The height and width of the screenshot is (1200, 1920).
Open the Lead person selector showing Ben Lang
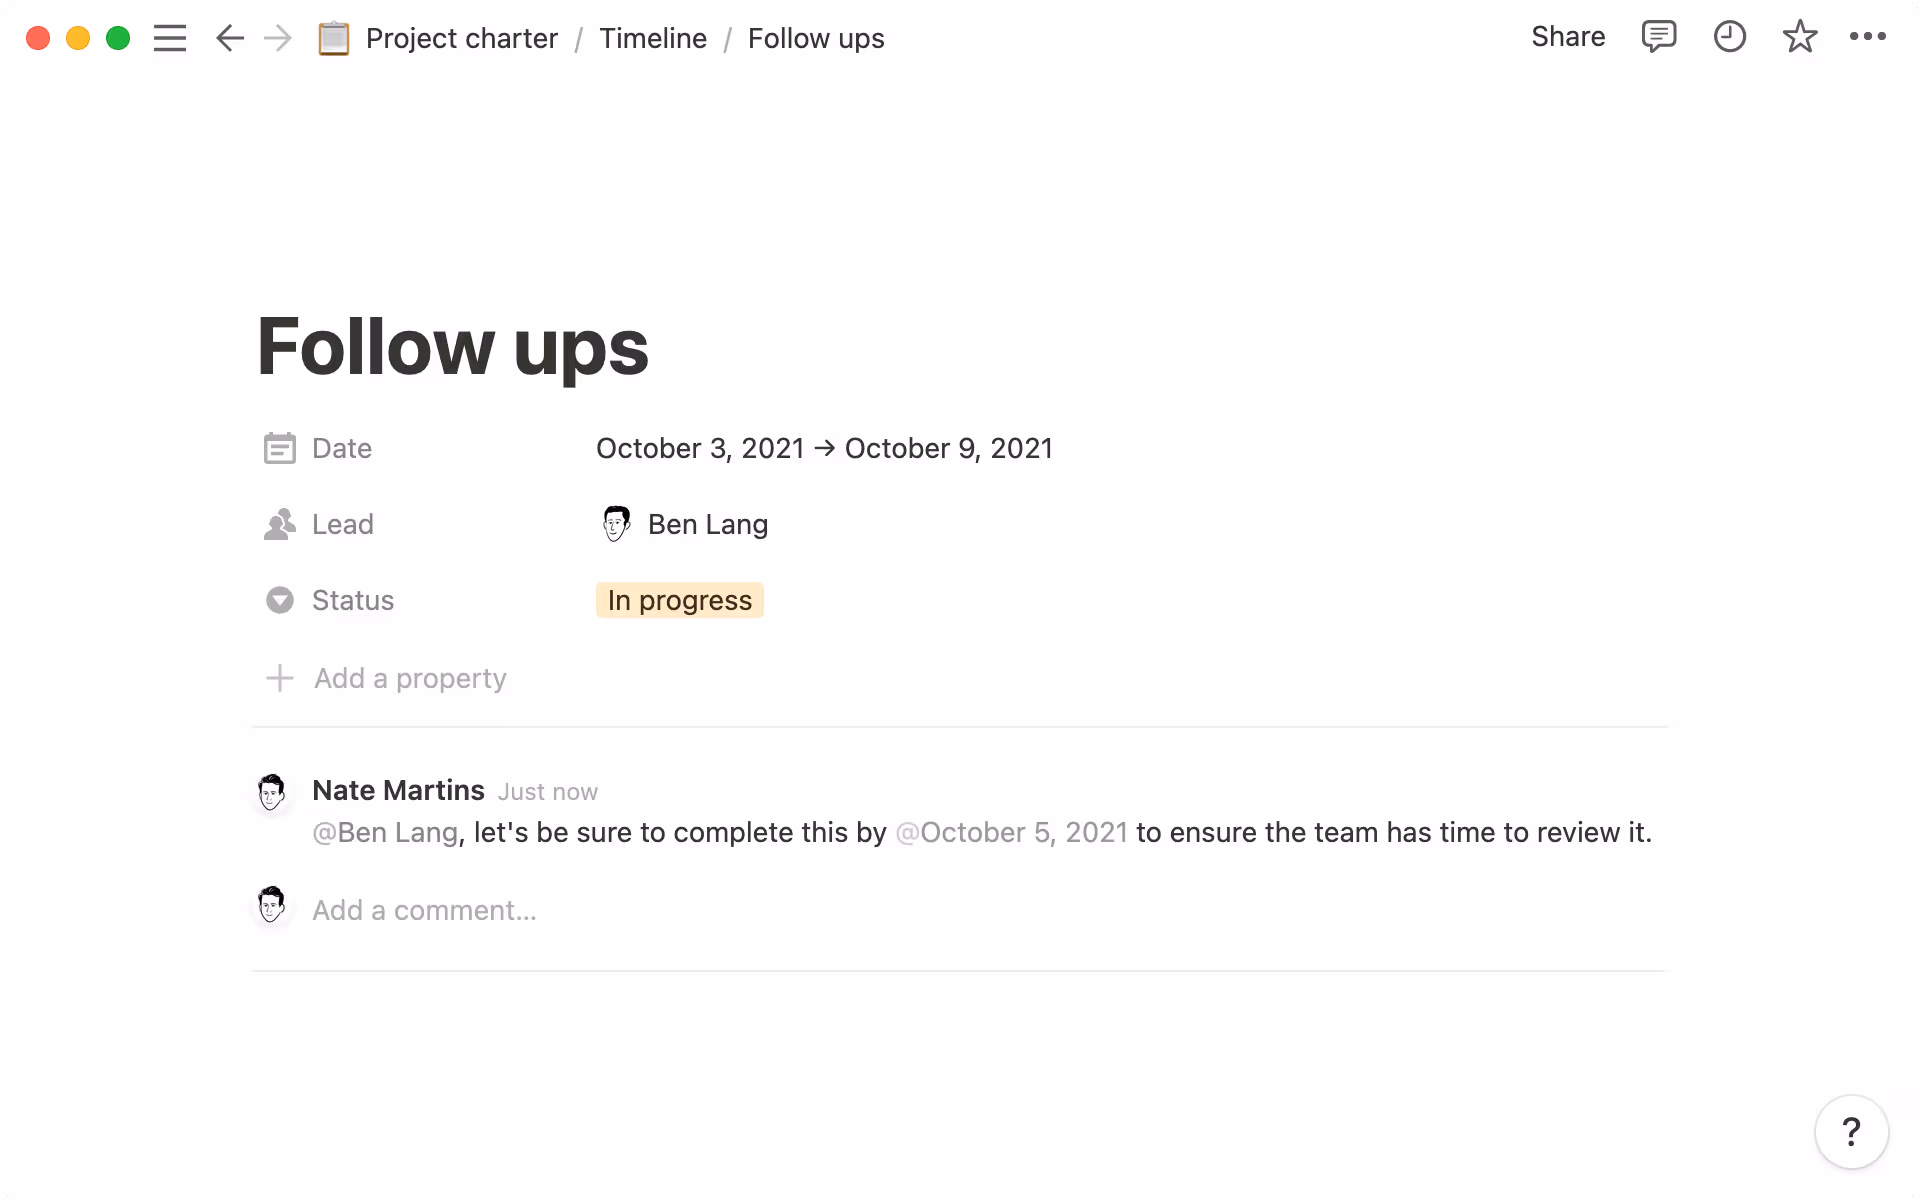tap(707, 523)
